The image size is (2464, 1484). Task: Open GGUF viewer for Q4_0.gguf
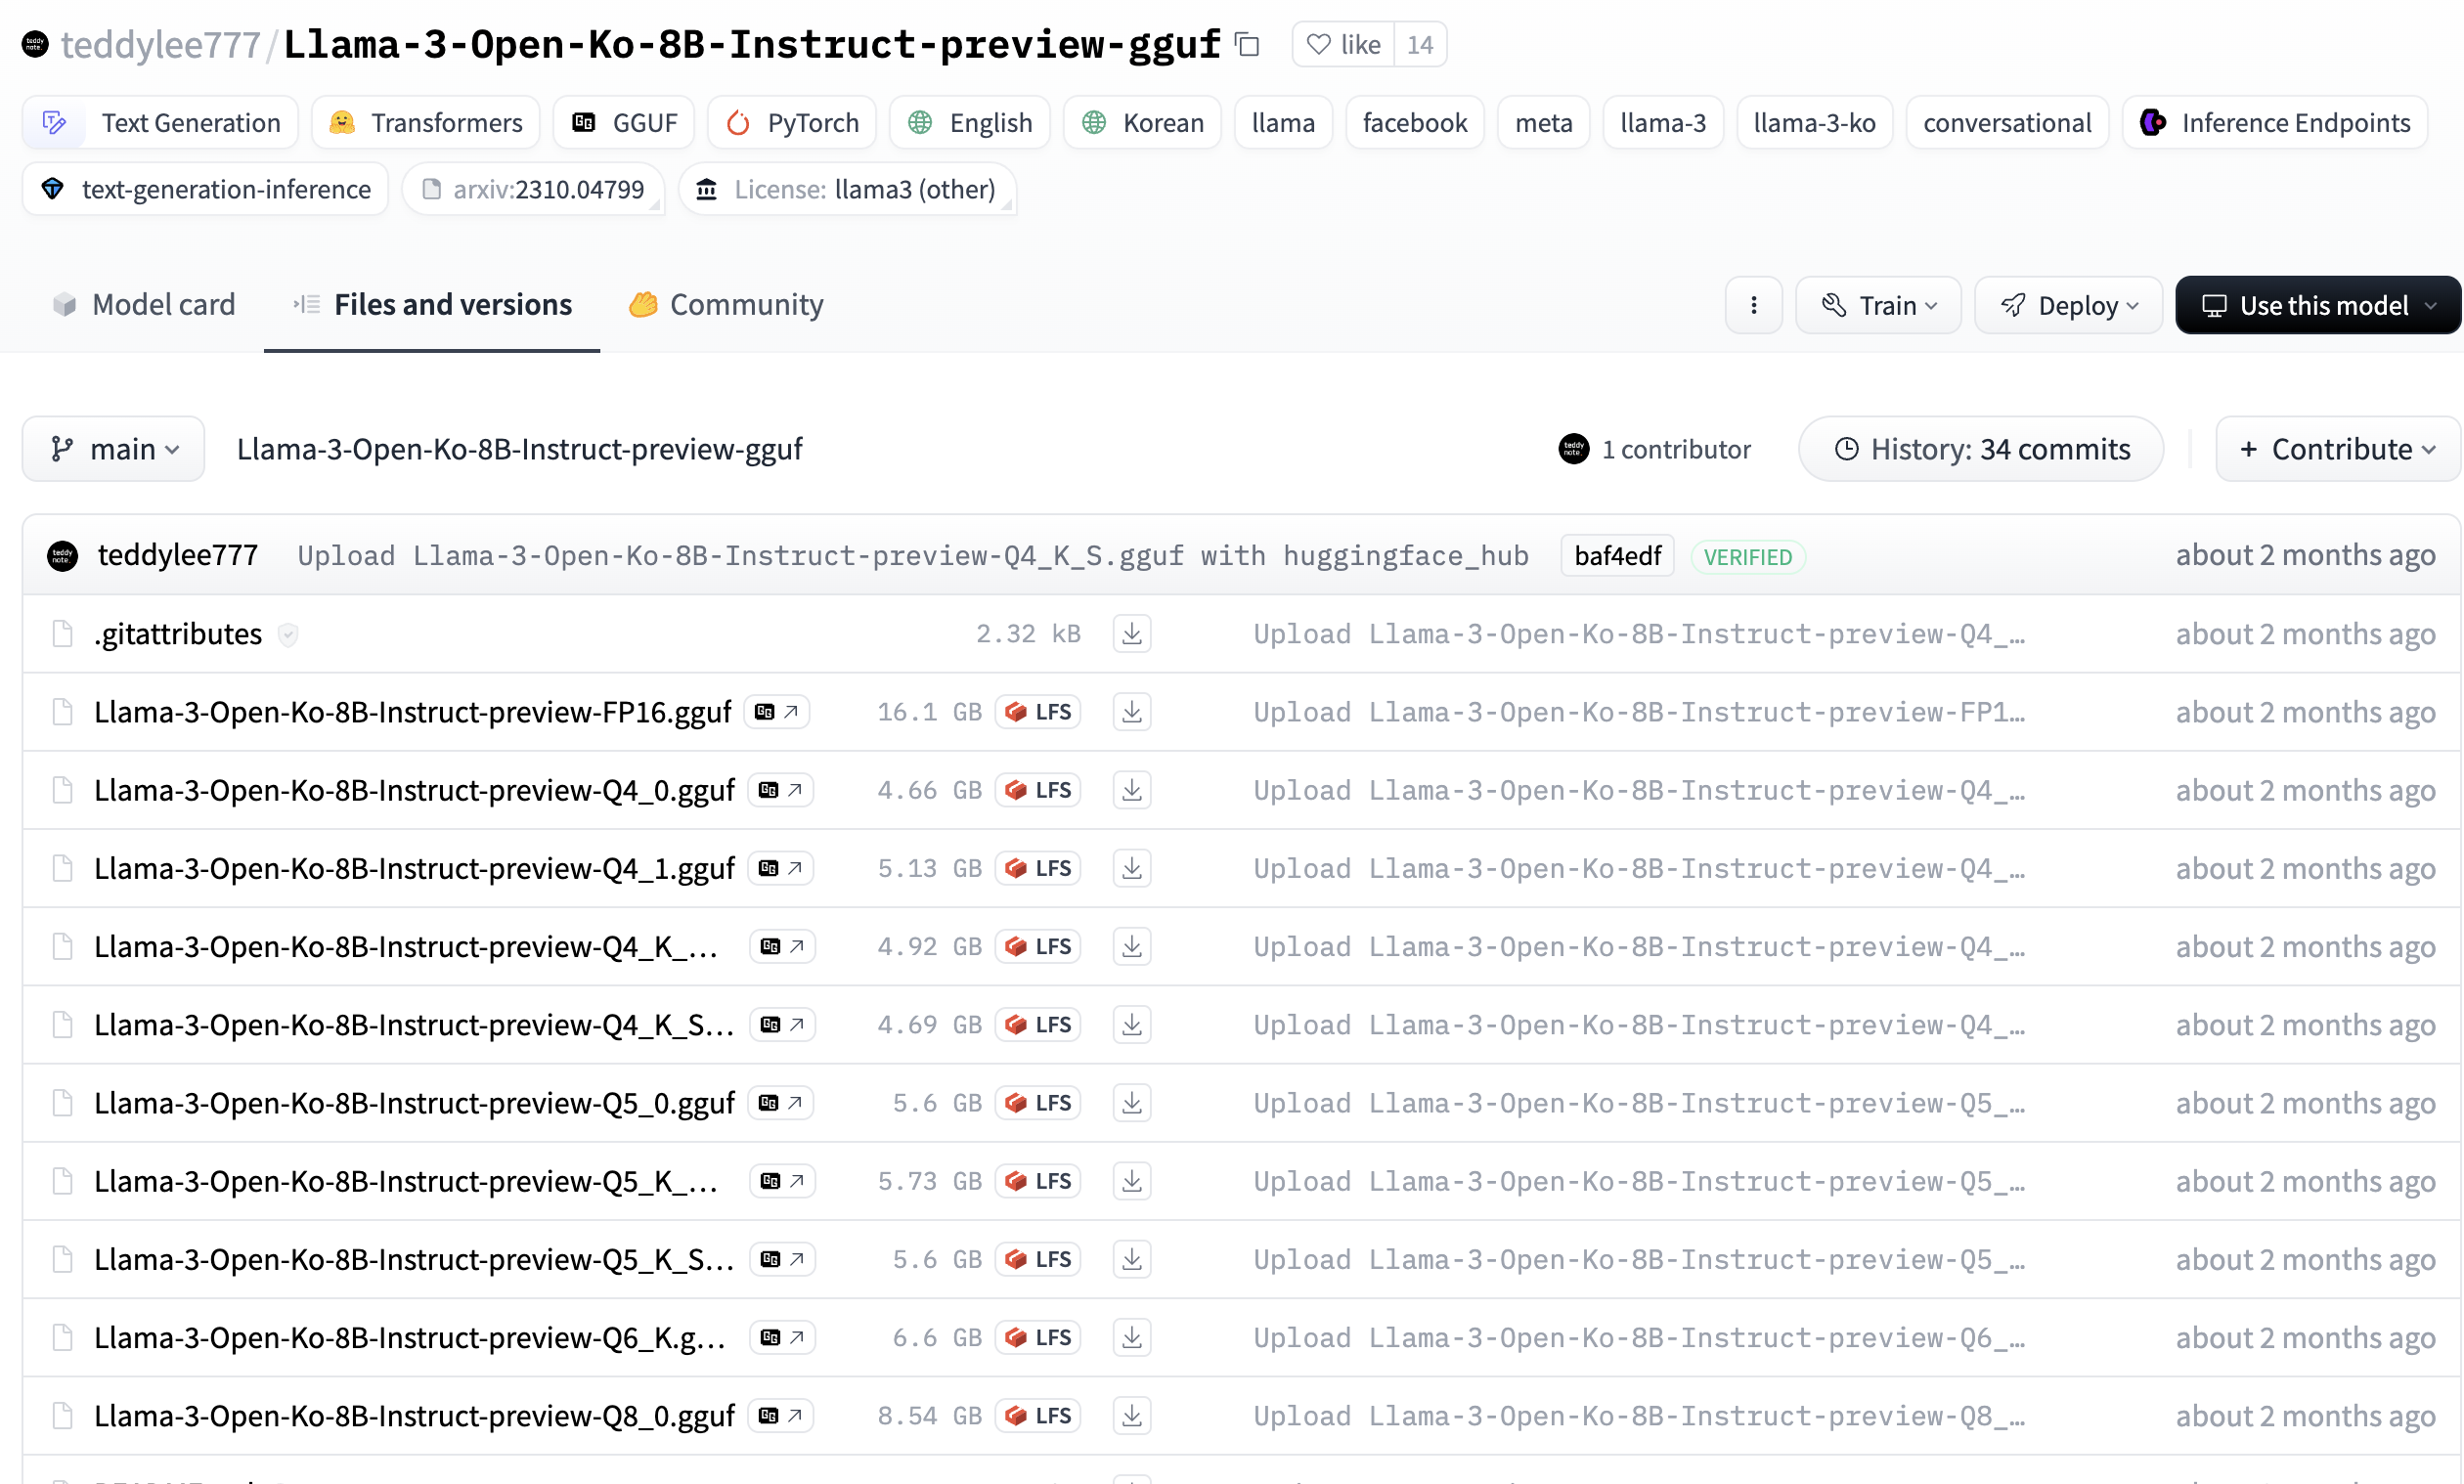point(780,790)
